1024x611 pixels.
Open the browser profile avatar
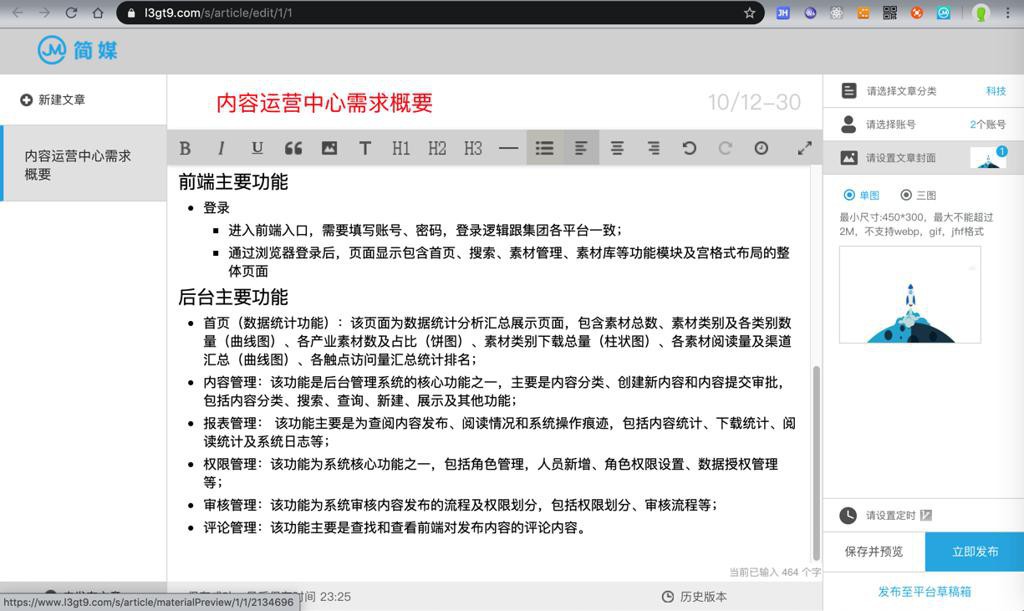[x=980, y=13]
